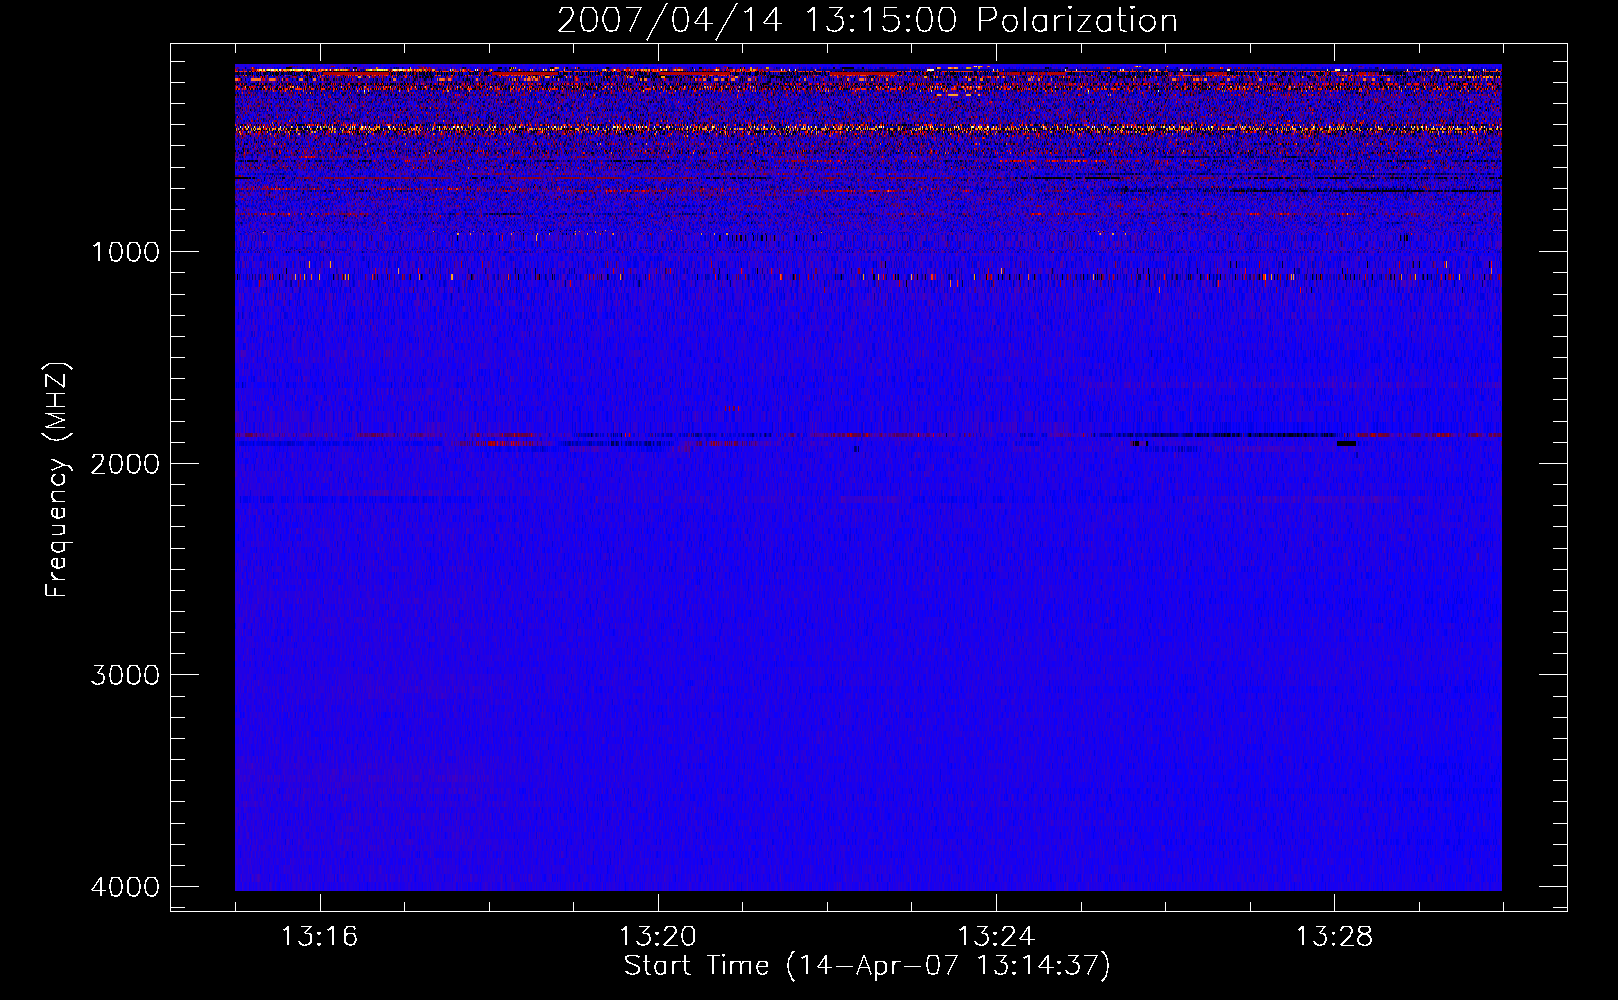
Task: Click the '13:16' time tick label
Action: point(319,937)
